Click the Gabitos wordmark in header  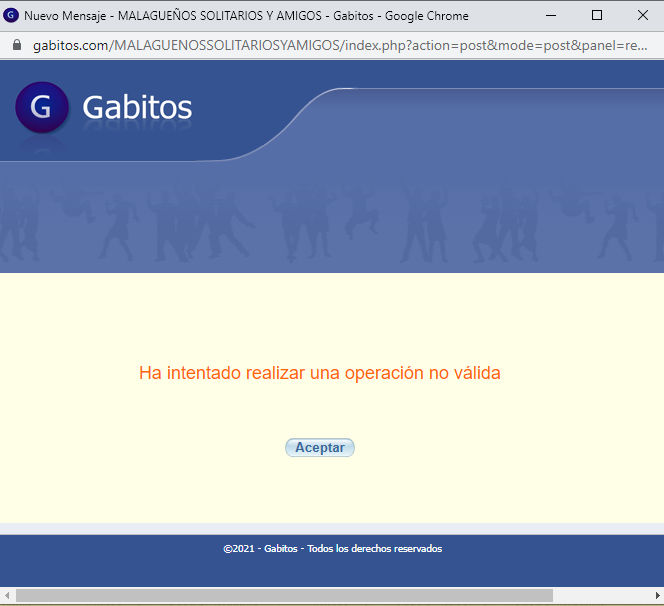tap(137, 108)
